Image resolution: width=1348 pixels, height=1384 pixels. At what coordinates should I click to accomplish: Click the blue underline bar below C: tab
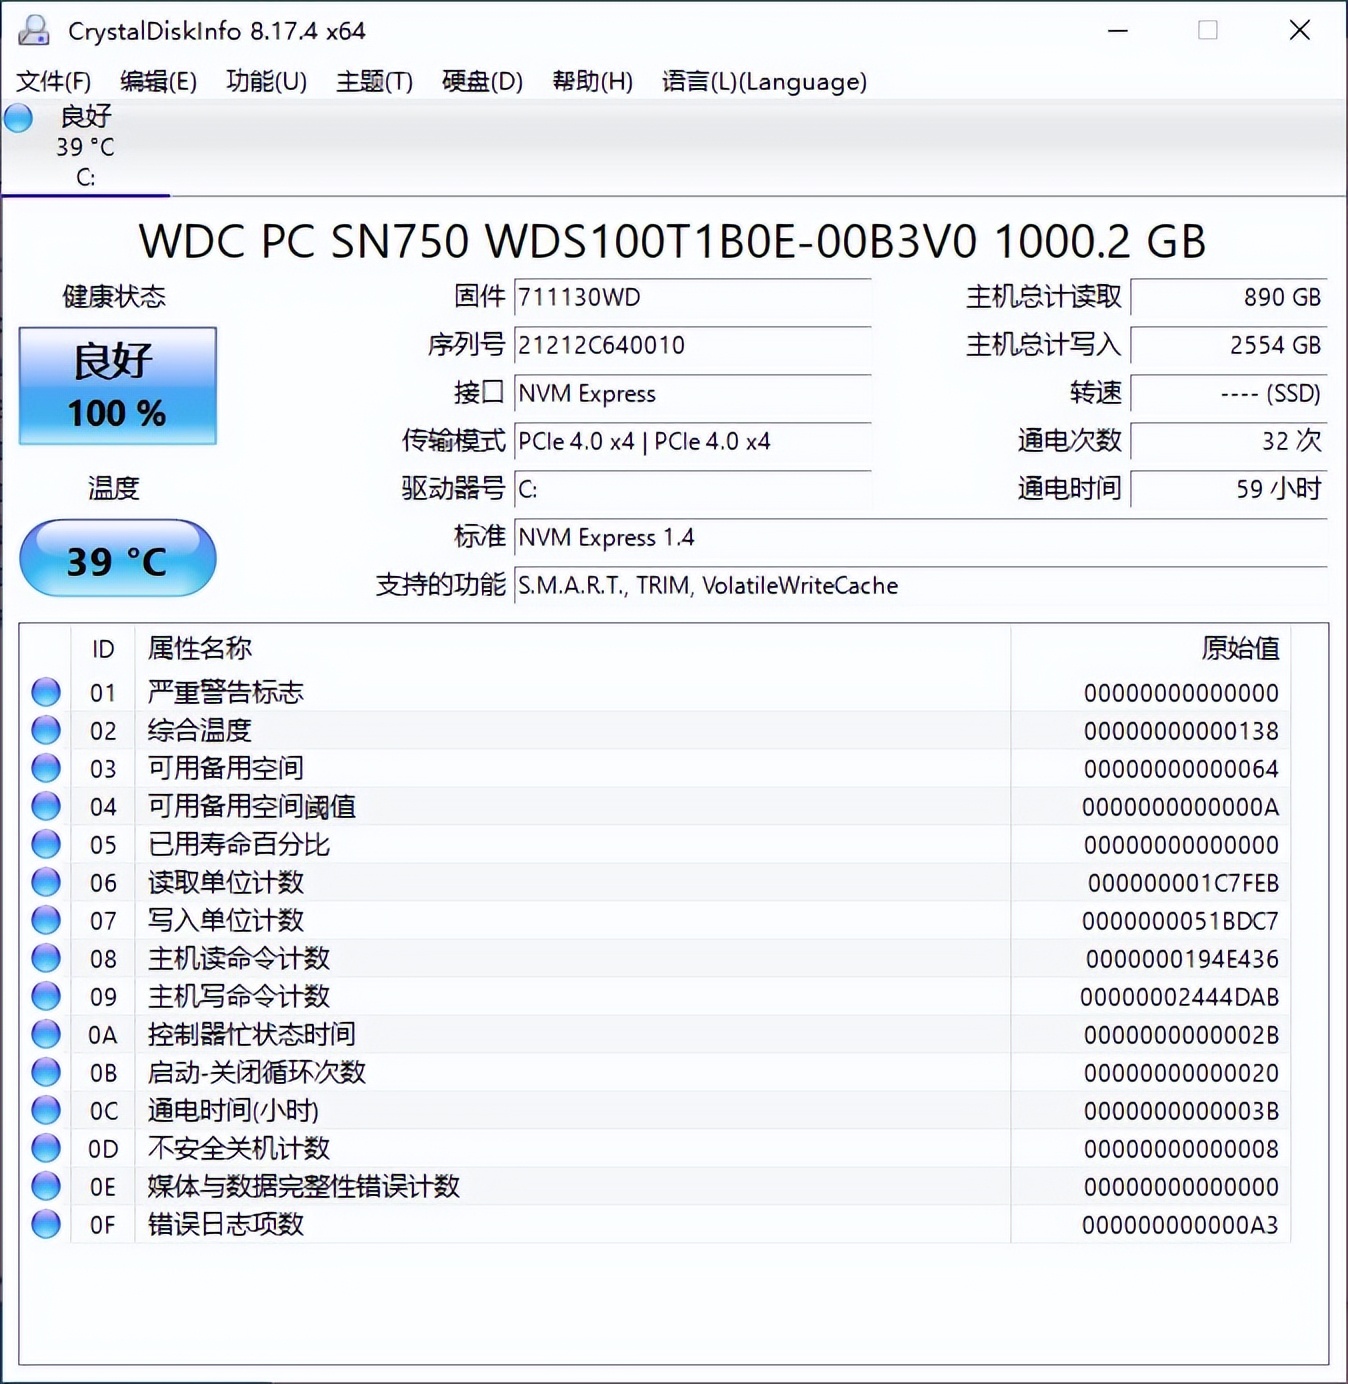pos(85,196)
